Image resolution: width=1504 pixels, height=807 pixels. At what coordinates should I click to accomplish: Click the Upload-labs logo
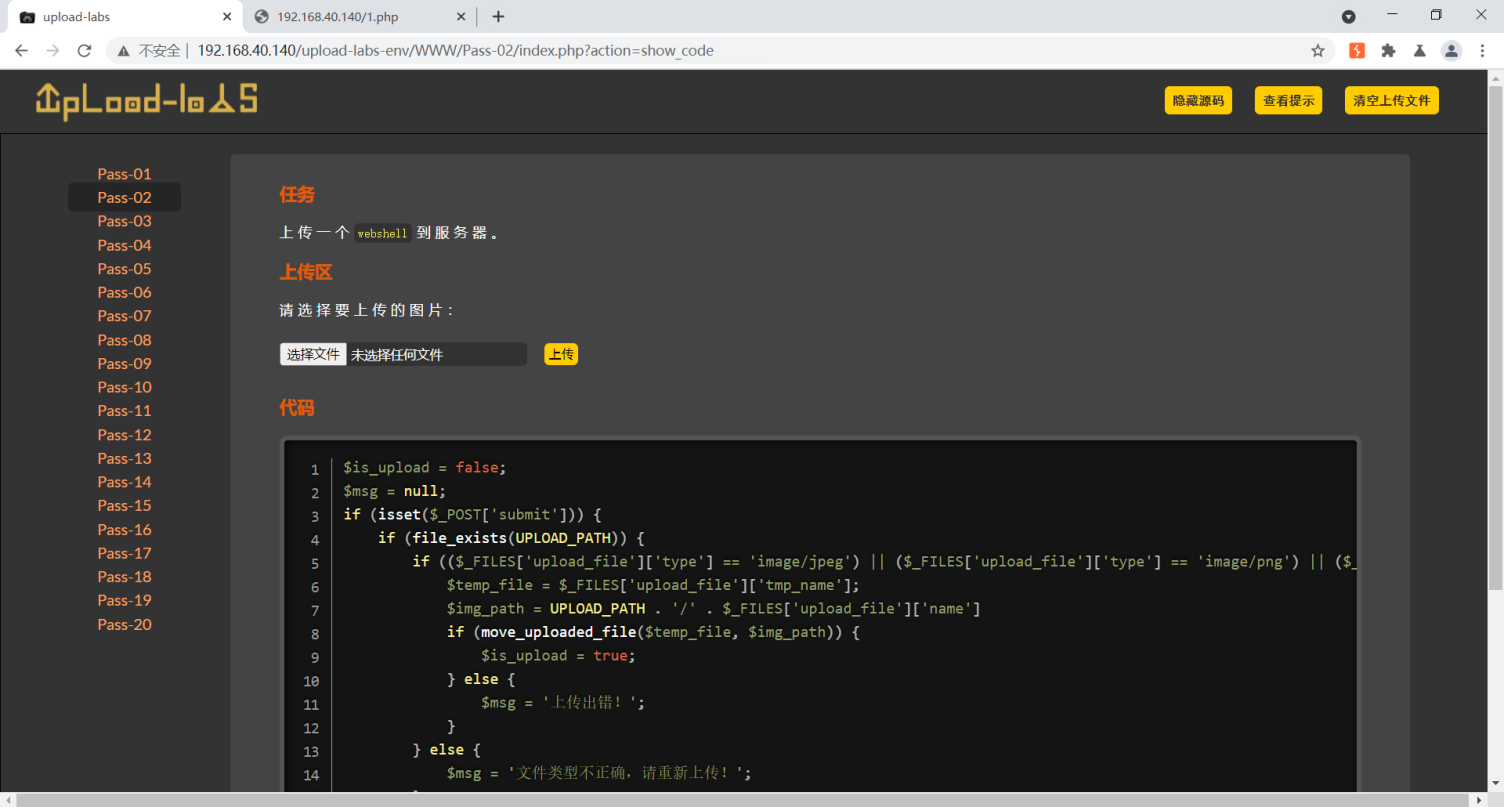pyautogui.click(x=146, y=101)
